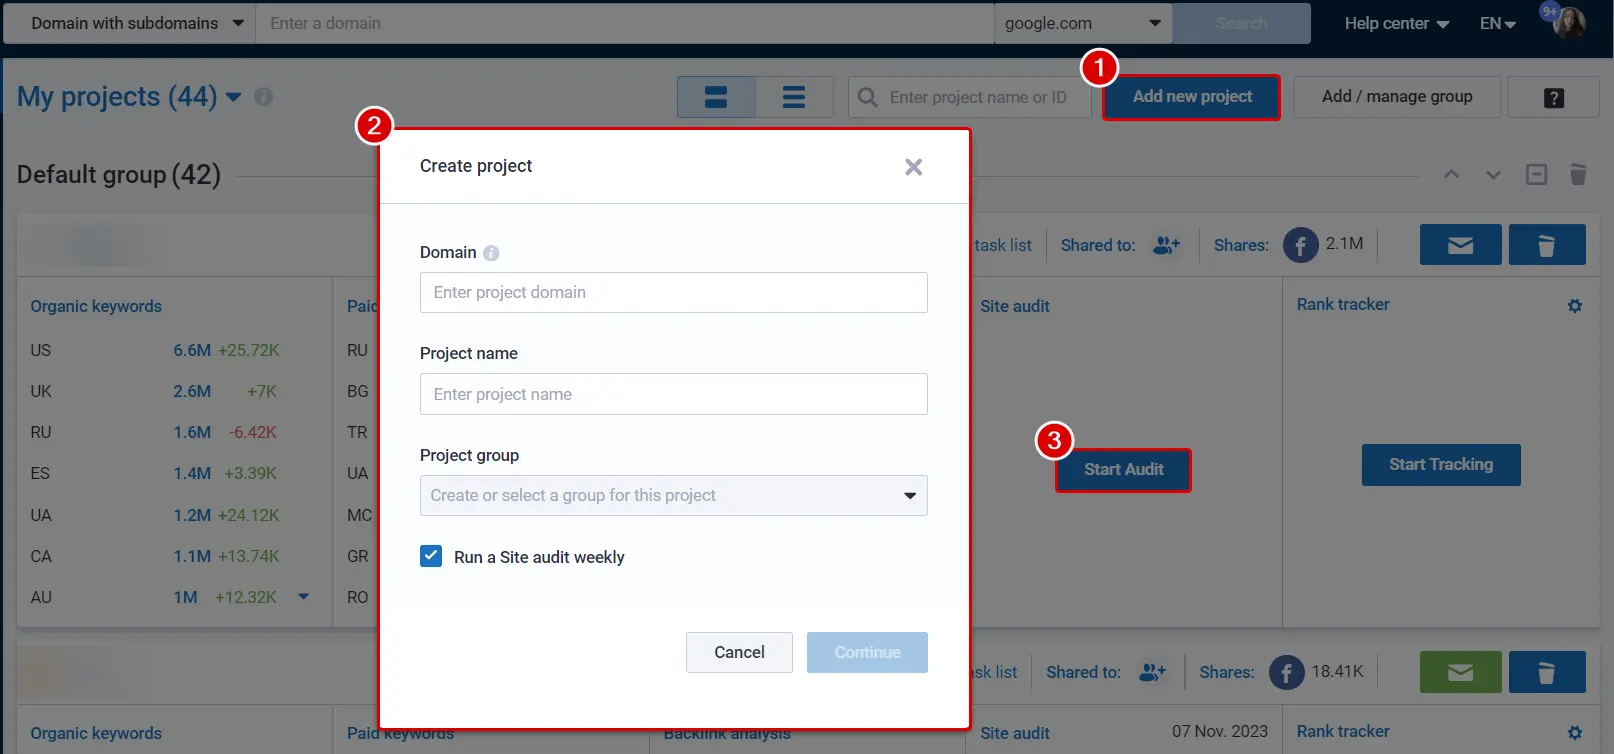Move Default group down arrow
This screenshot has height=754, width=1614.
[1493, 175]
